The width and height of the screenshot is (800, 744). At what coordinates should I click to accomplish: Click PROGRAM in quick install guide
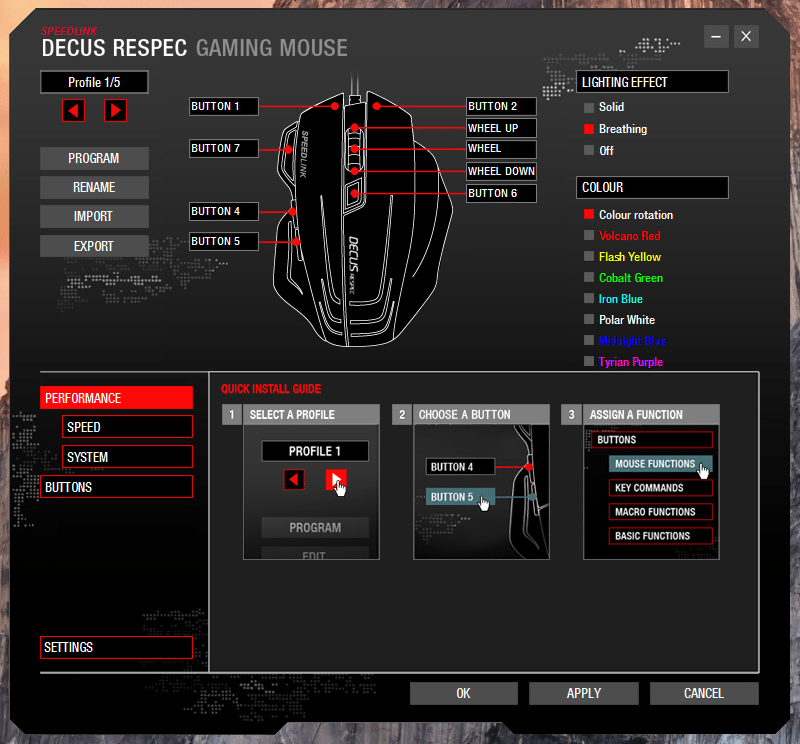coord(315,528)
